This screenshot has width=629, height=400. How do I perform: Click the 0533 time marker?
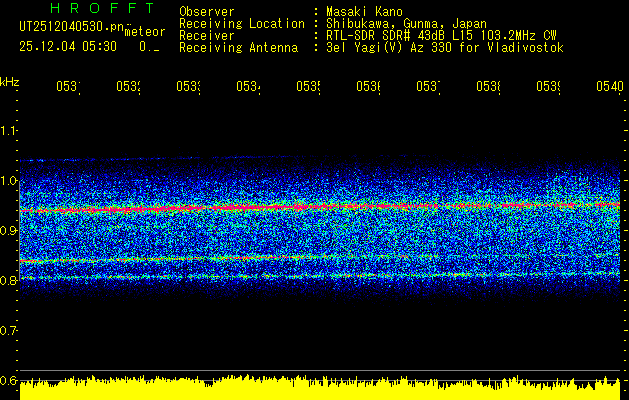189,86
